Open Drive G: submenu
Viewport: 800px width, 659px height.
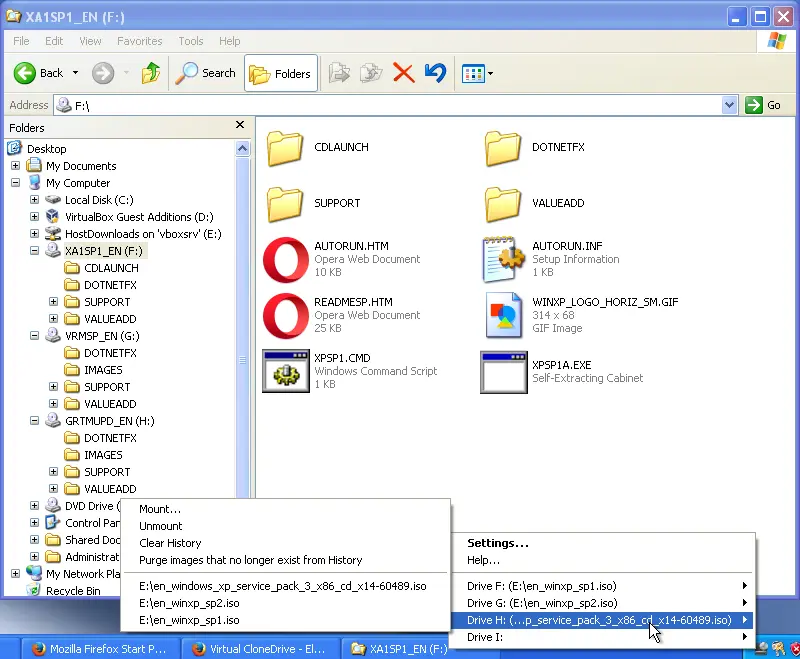602,603
